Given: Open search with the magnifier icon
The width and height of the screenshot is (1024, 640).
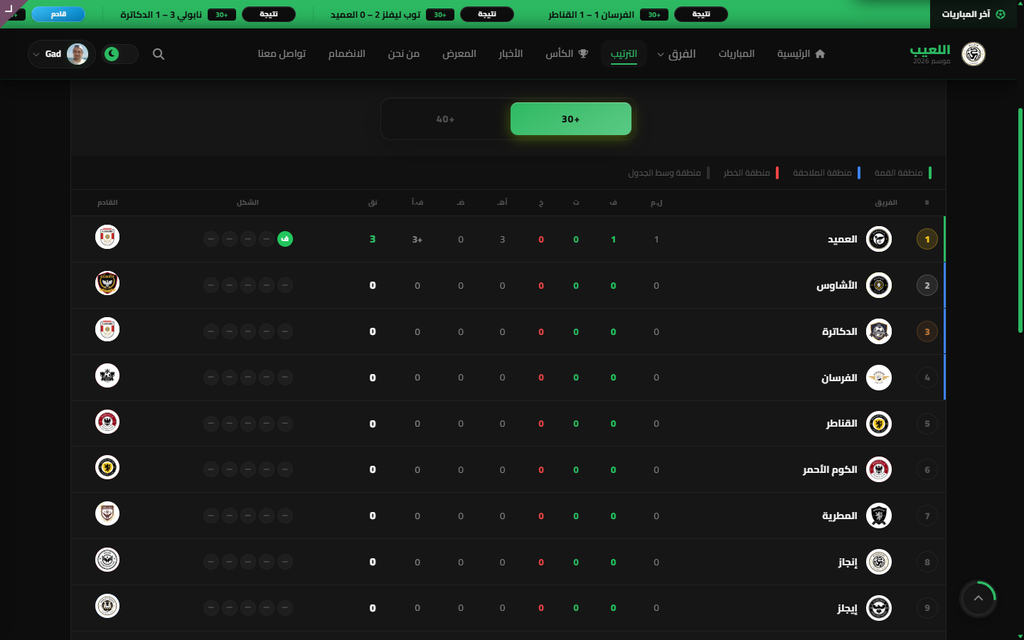Looking at the screenshot, I should 158,54.
